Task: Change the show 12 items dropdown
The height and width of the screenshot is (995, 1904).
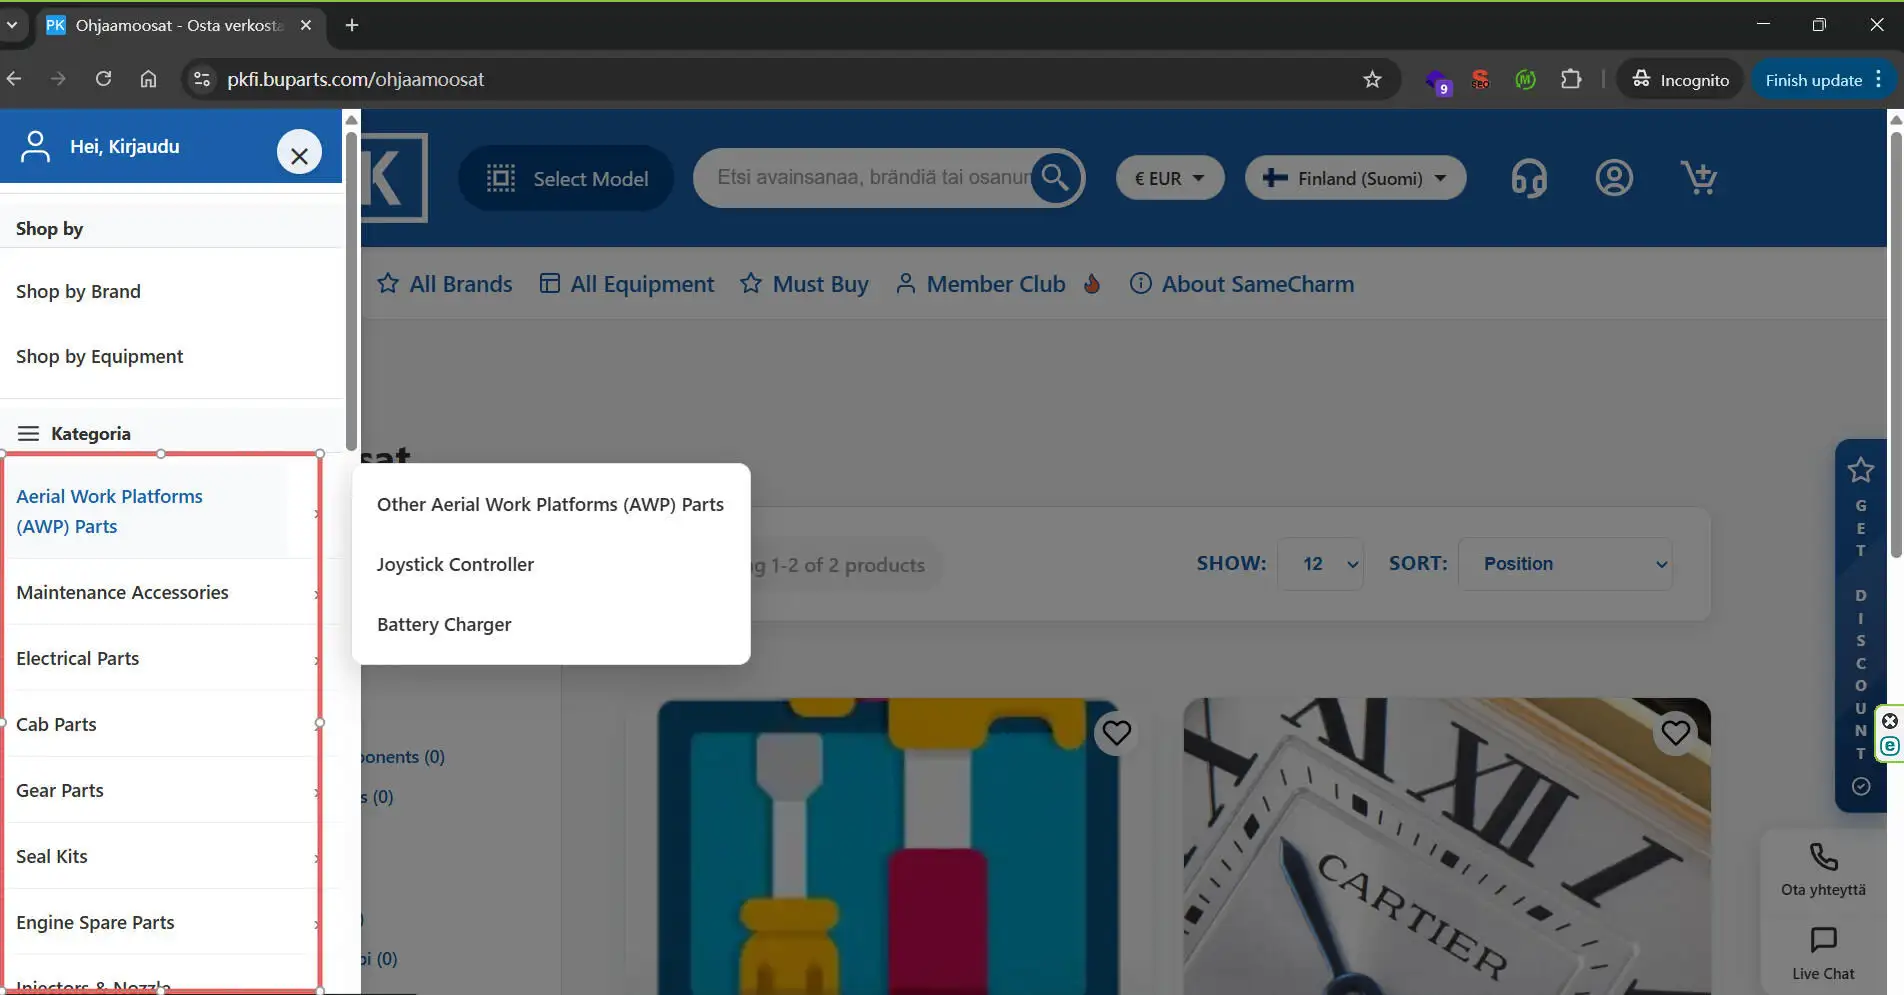Action: (1320, 564)
